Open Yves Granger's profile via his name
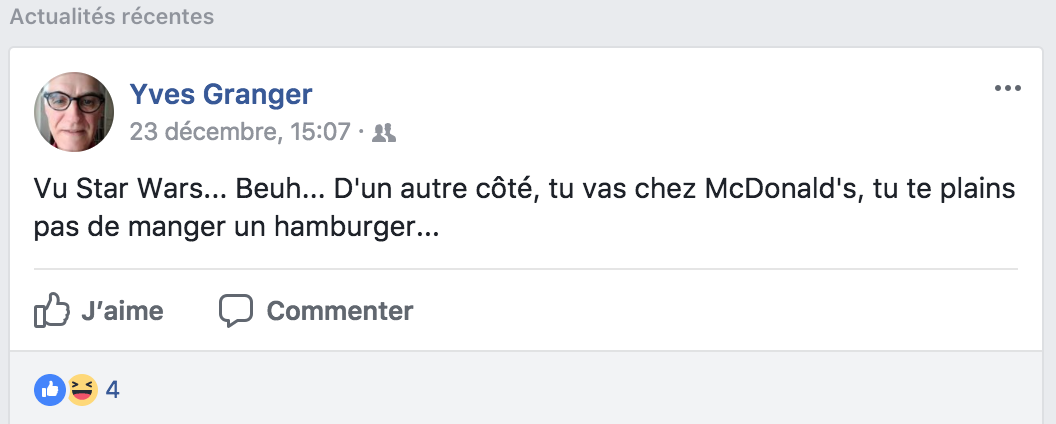This screenshot has width=1056, height=424. pyautogui.click(x=221, y=94)
